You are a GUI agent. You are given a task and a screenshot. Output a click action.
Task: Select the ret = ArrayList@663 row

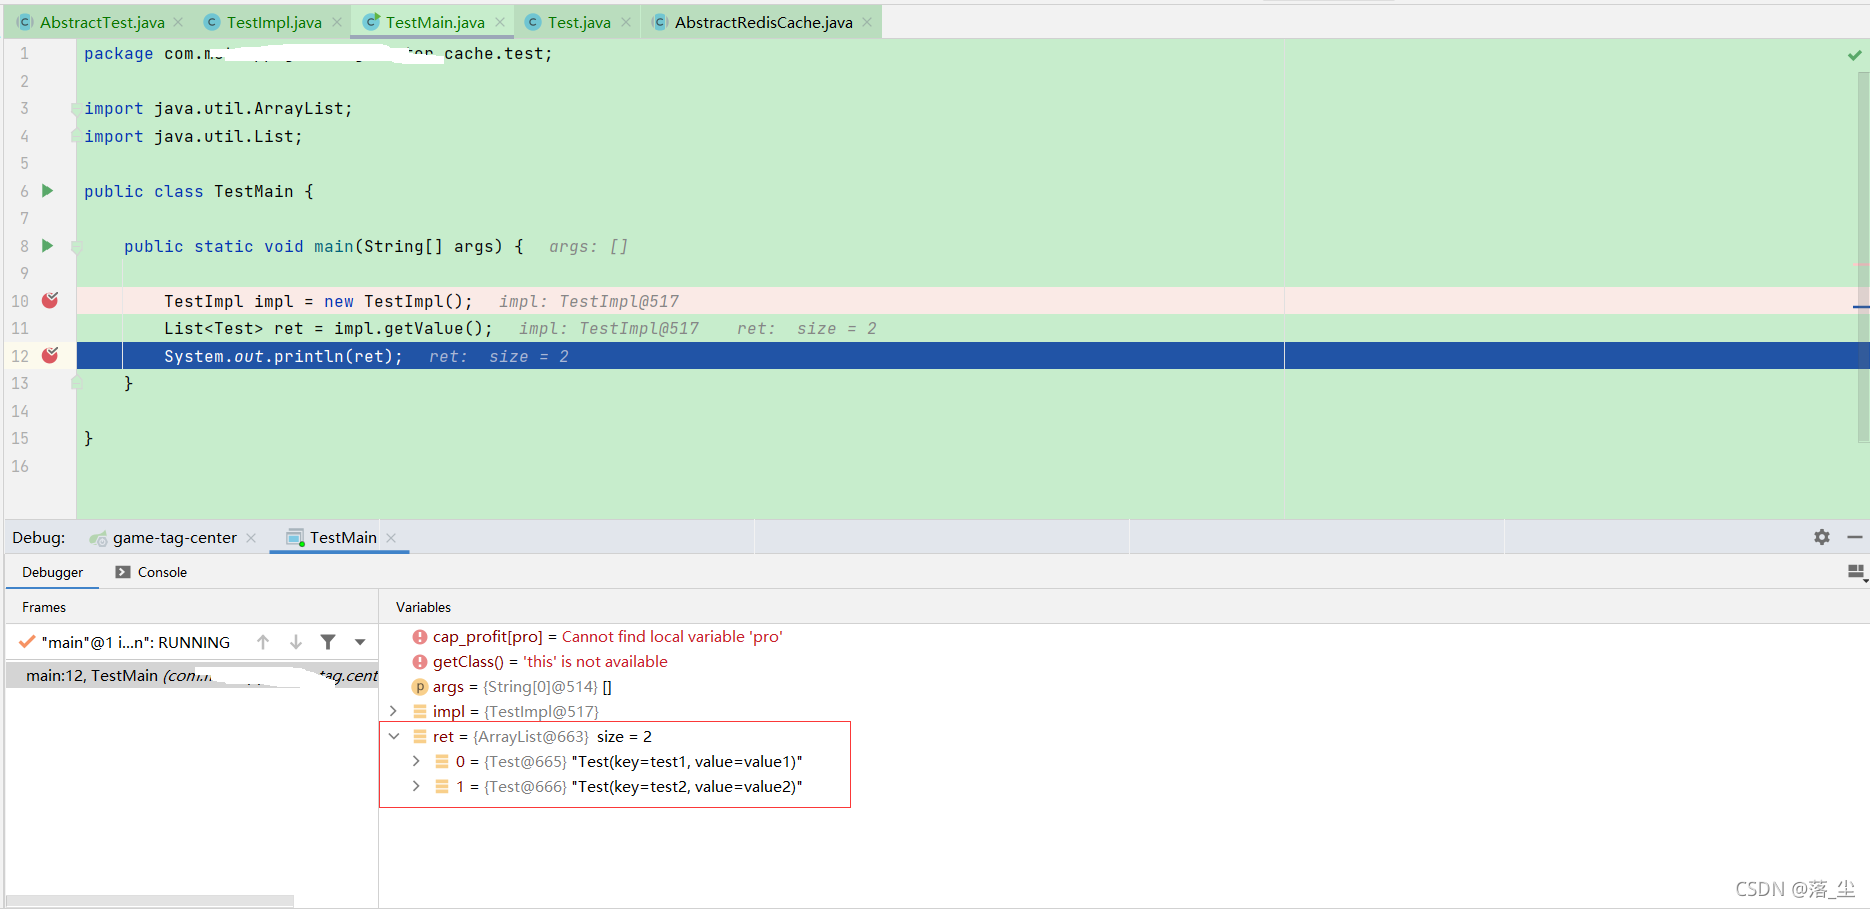tap(532, 737)
